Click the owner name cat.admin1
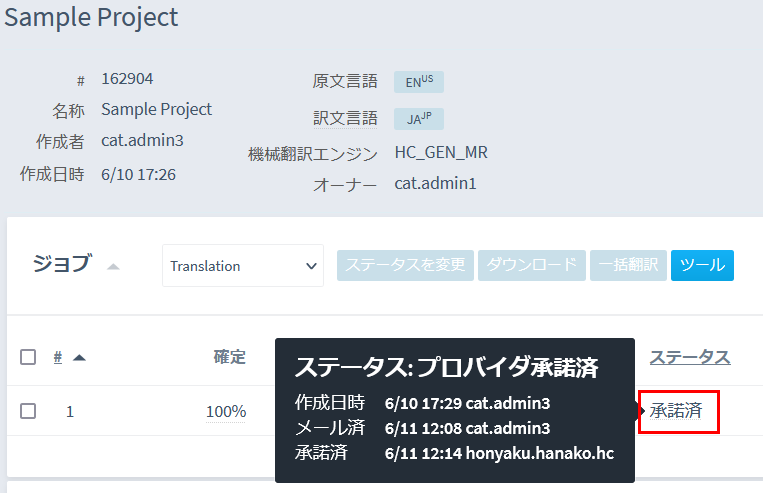763x493 pixels. 435,183
